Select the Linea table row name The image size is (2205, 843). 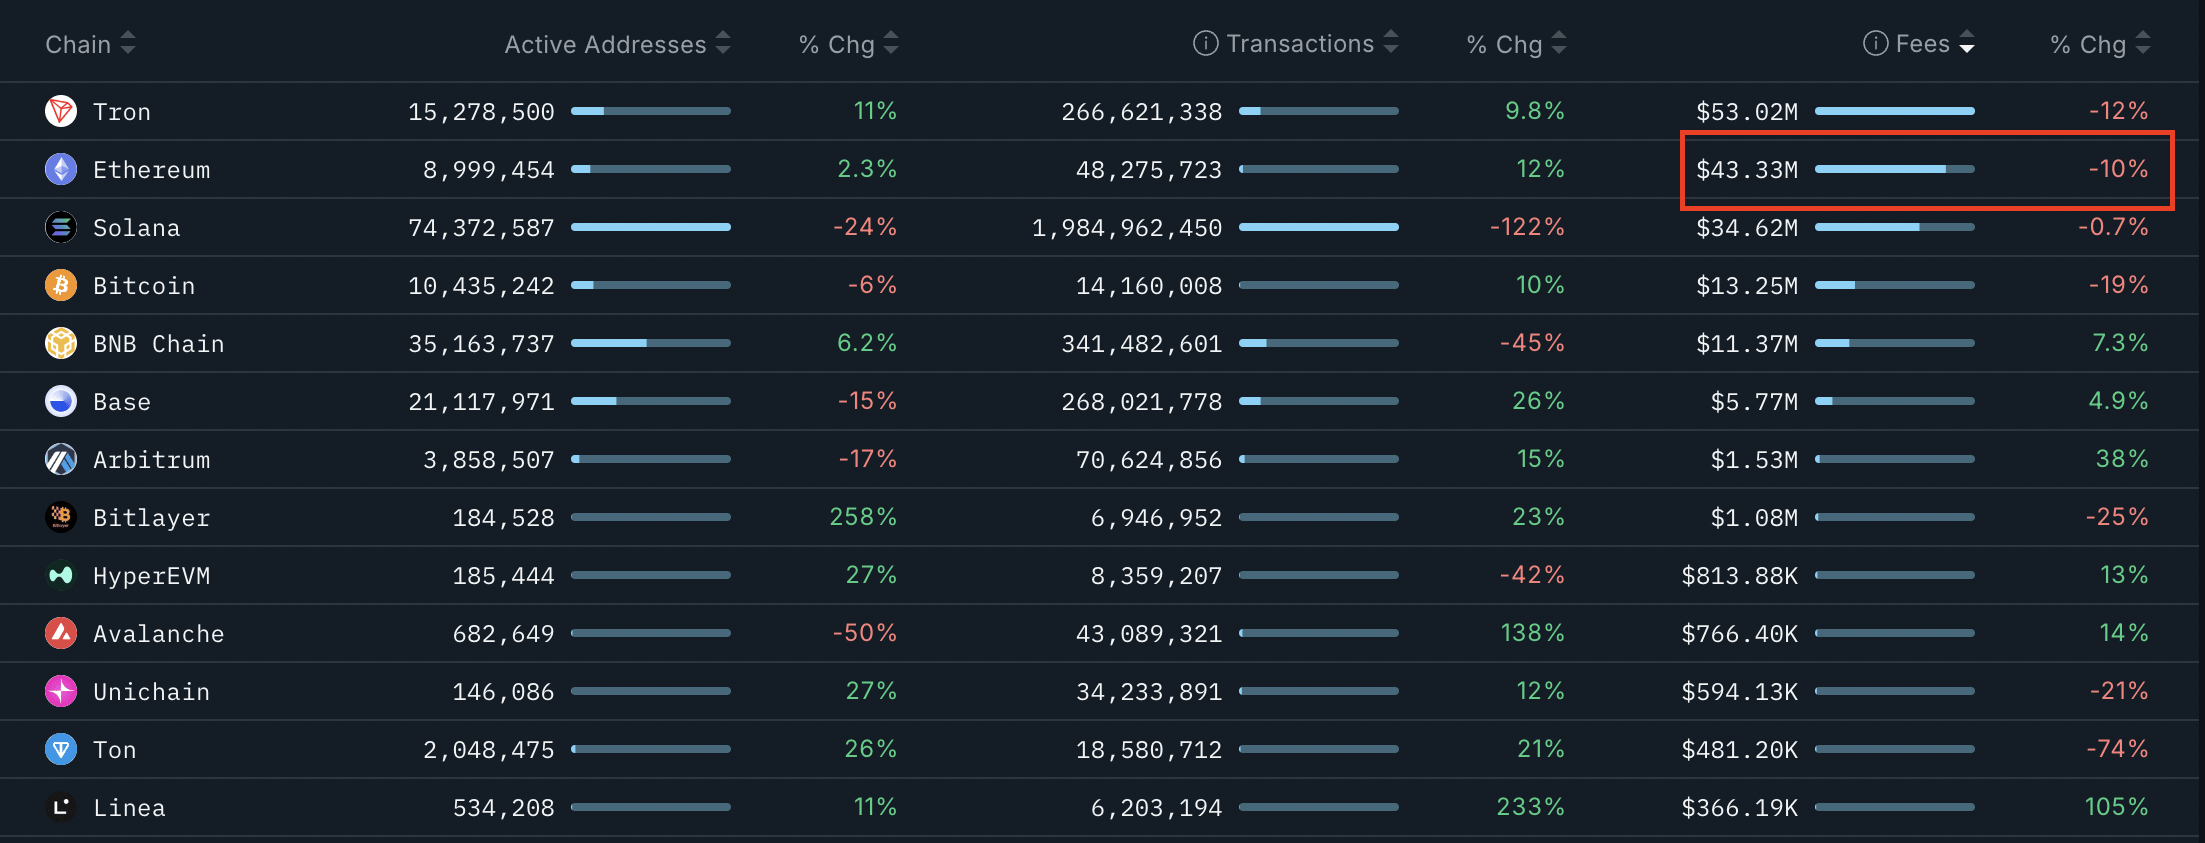(129, 808)
